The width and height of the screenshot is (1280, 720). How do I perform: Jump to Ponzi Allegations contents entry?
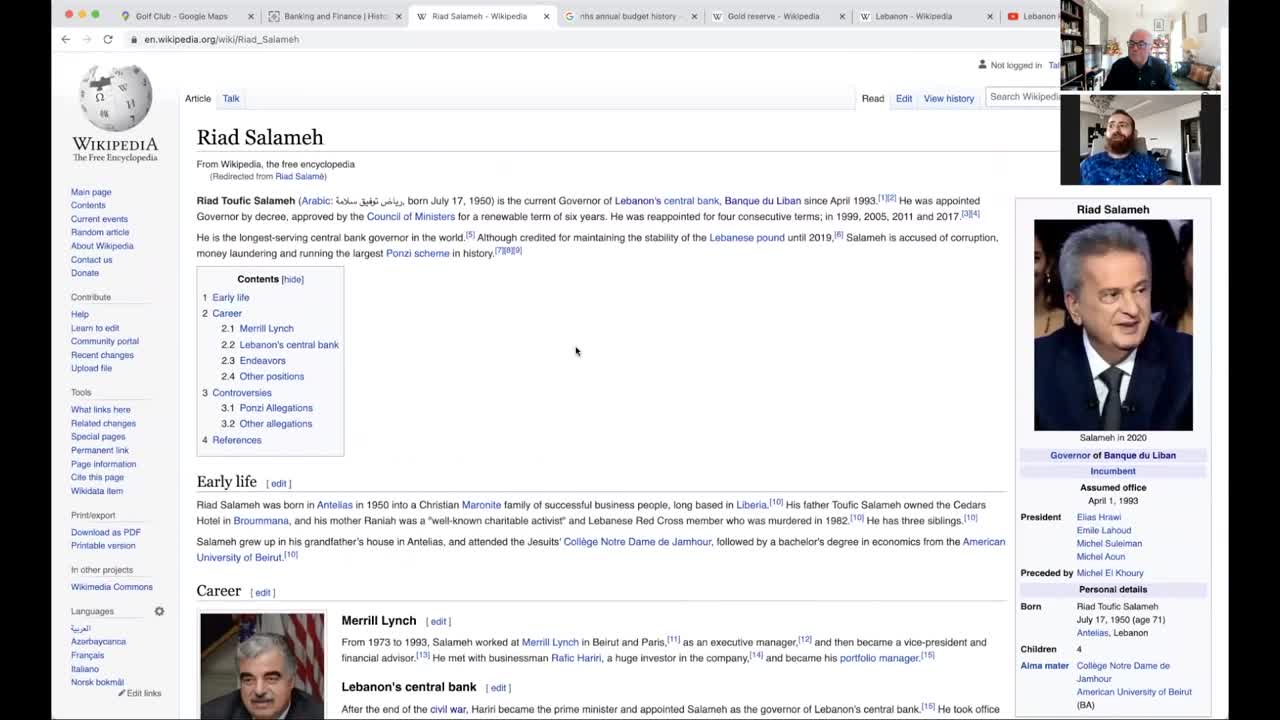coord(276,408)
